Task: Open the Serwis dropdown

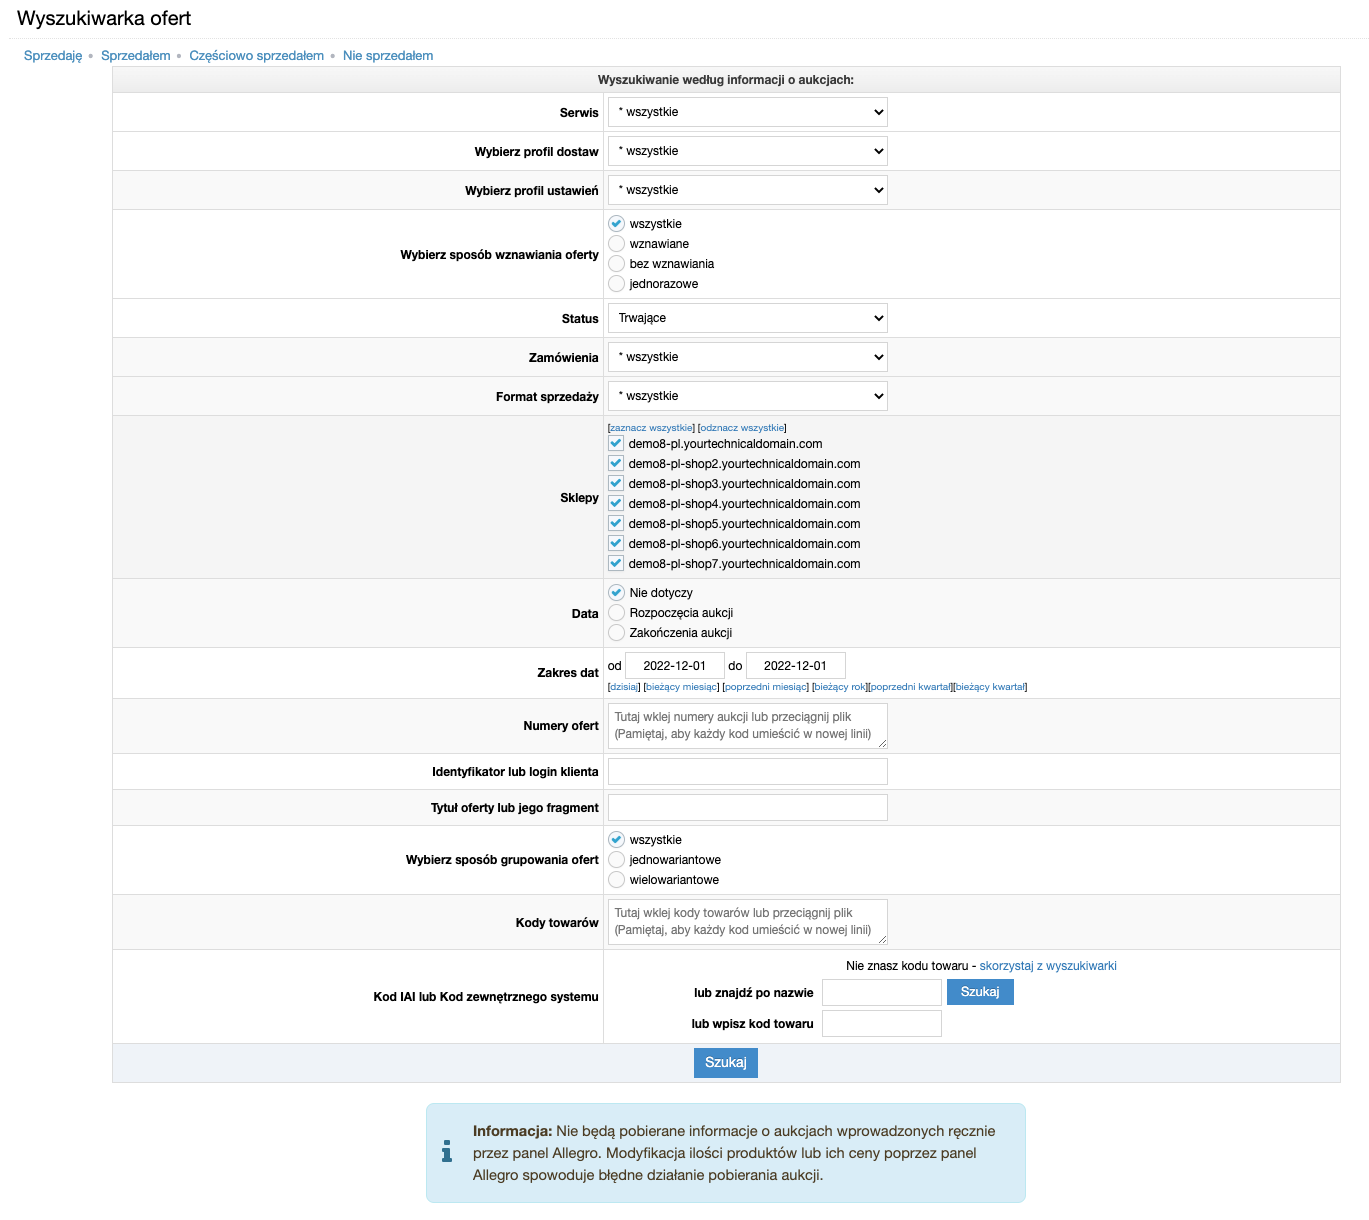Action: (748, 112)
